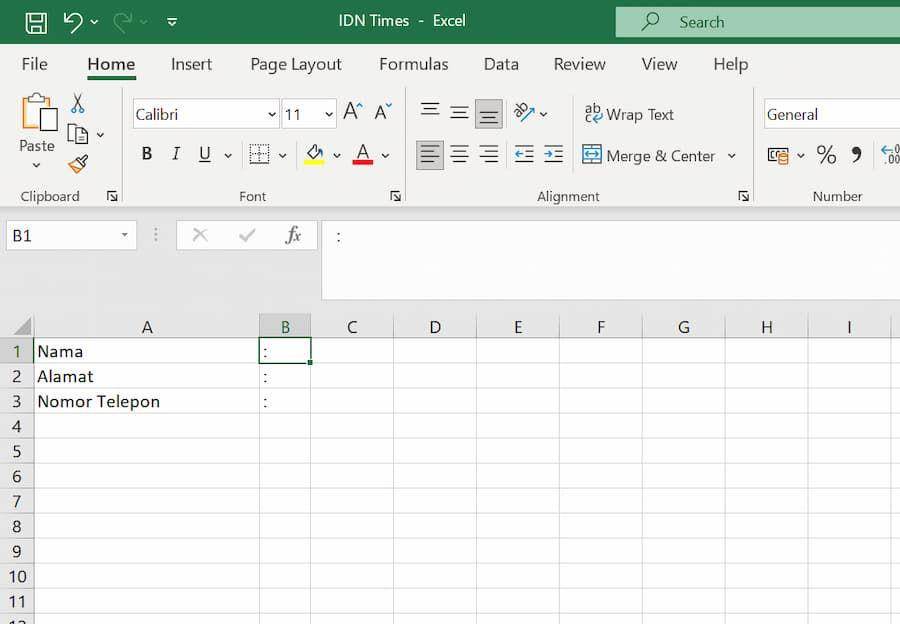Open underline style dropdown arrow
The height and width of the screenshot is (624, 900).
coord(228,156)
